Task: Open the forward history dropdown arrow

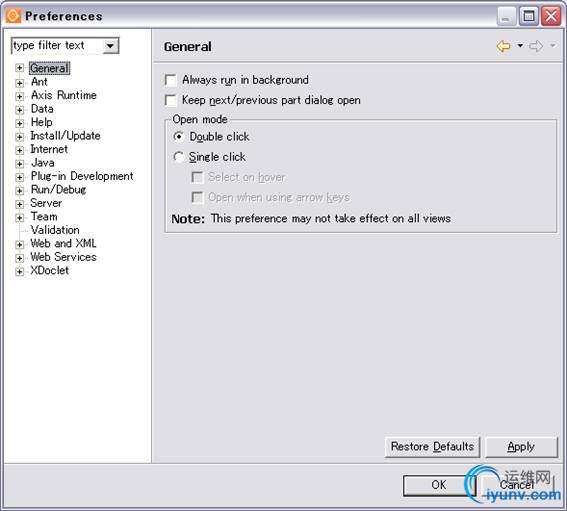Action: [553, 46]
